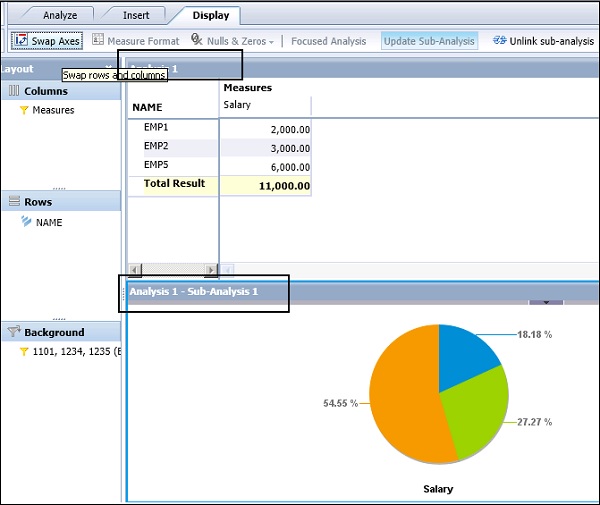This screenshot has height=505, width=600.
Task: Select the Display tab
Action: pyautogui.click(x=211, y=15)
